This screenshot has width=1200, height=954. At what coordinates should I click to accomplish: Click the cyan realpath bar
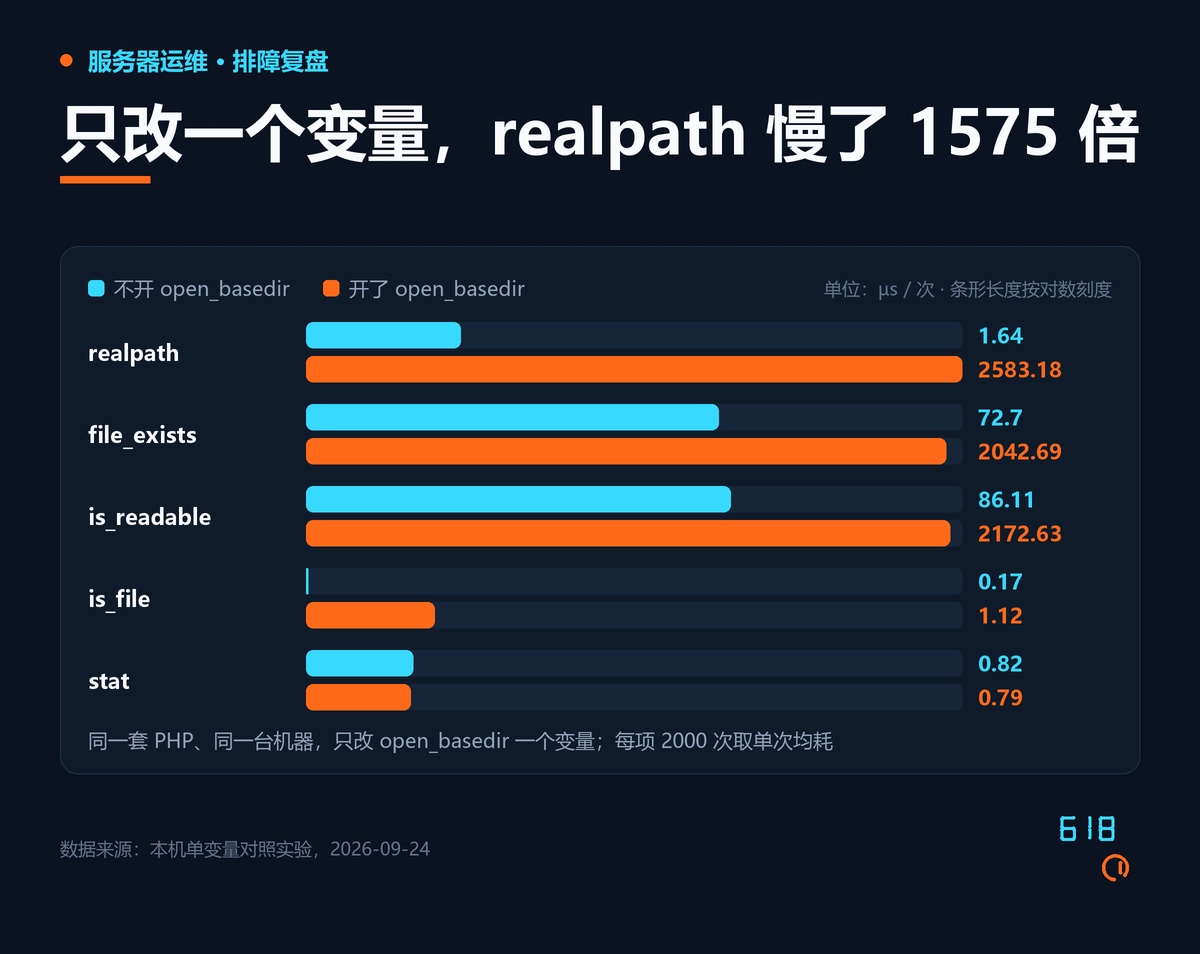click(383, 336)
